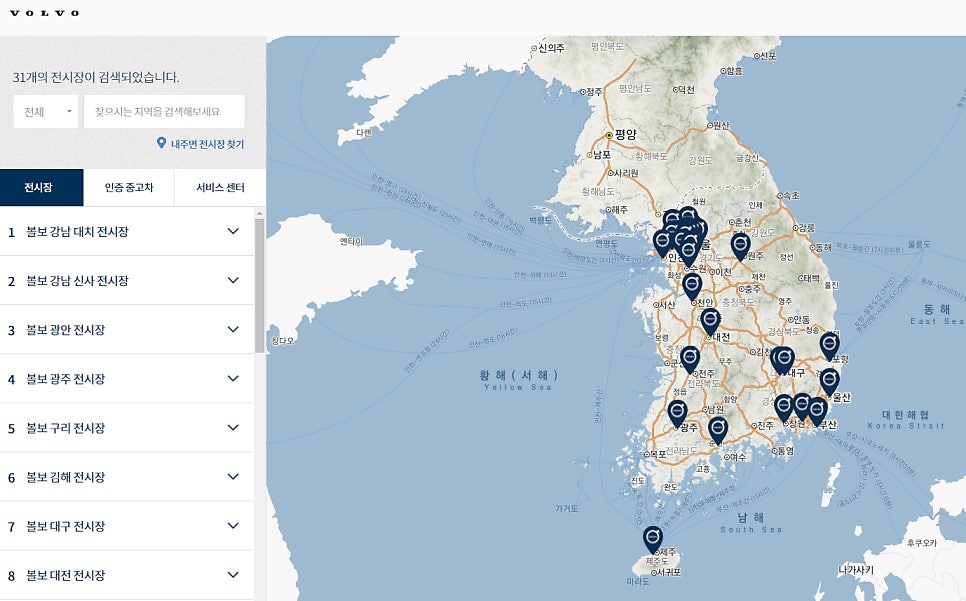Screen dimensions: 966x601
Task: Switch to the 인증 중고차 tab
Action: pos(129,187)
